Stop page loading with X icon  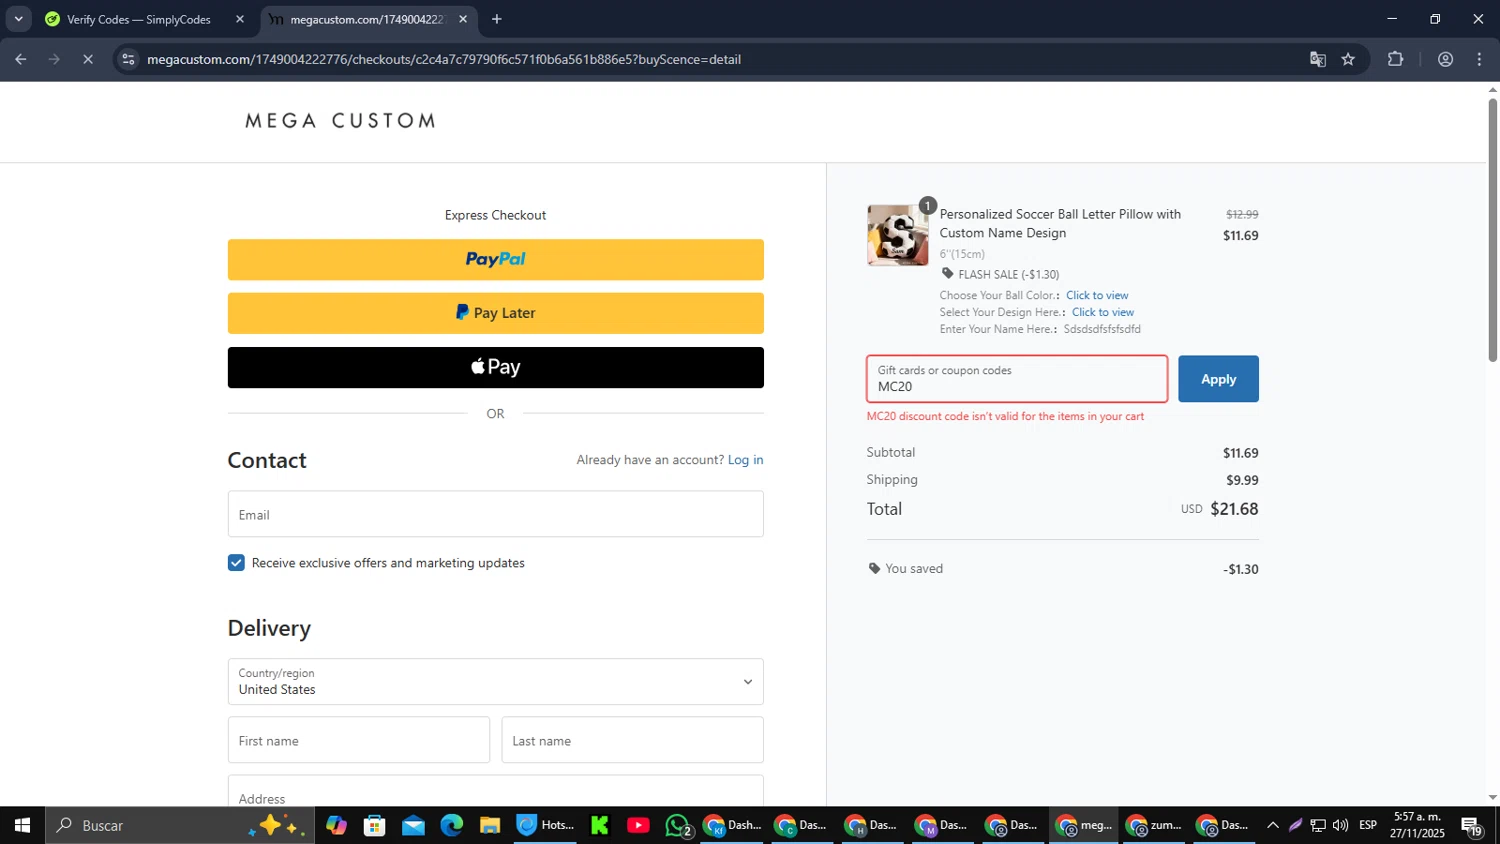[88, 59]
